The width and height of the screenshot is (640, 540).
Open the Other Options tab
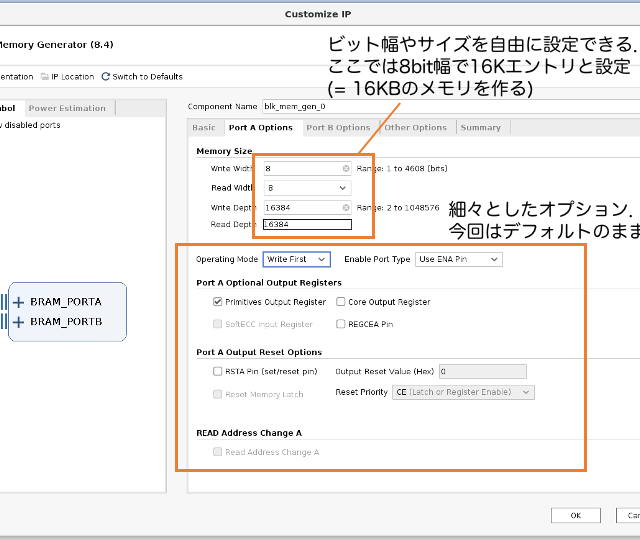click(x=416, y=128)
